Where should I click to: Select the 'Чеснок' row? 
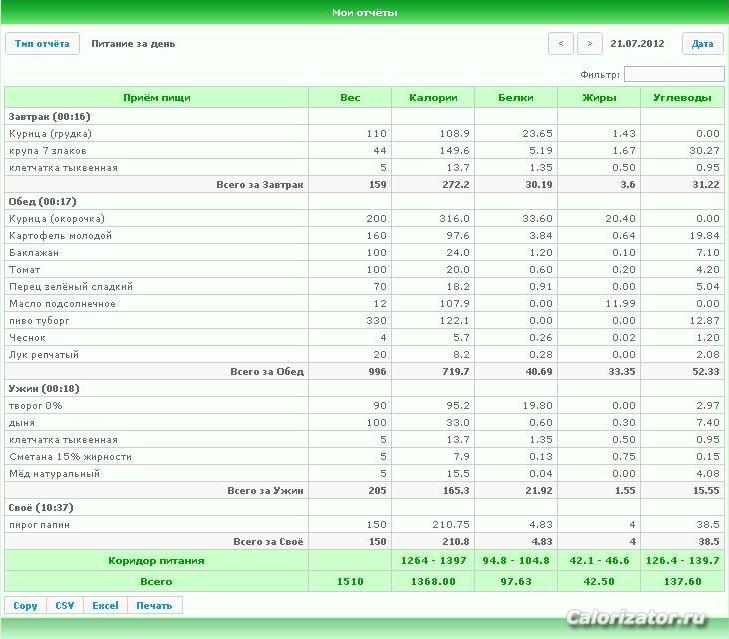tap(364, 338)
